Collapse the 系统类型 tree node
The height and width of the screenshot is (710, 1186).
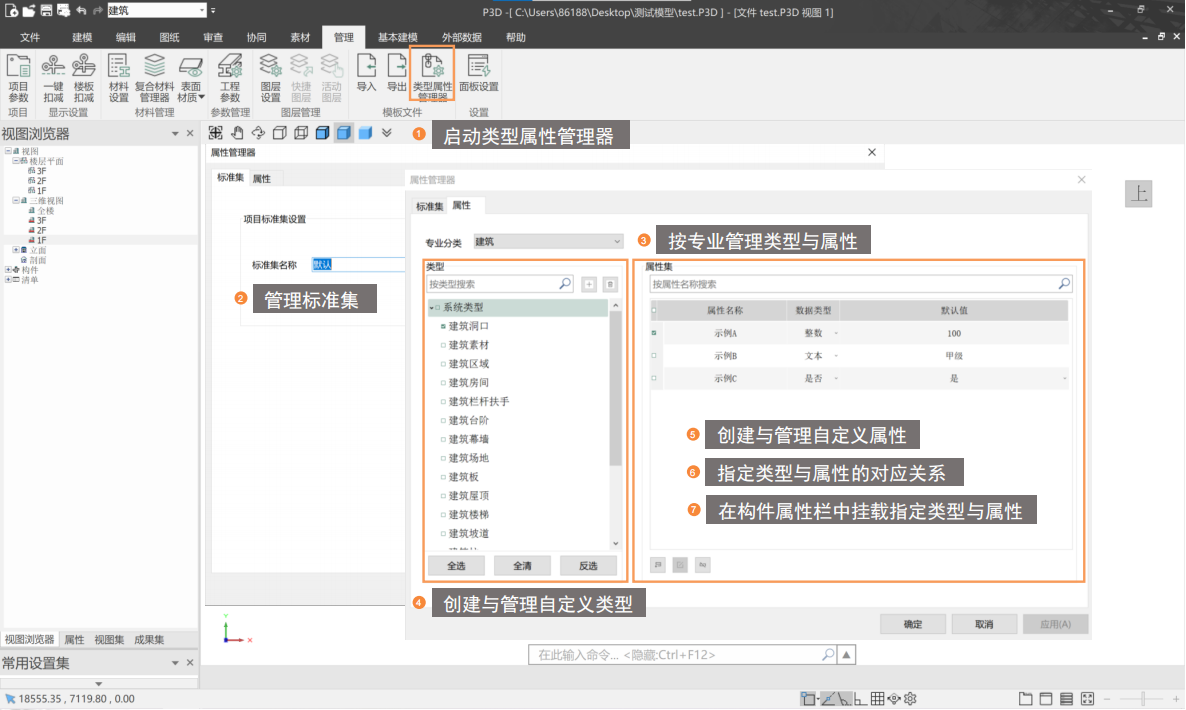431,308
